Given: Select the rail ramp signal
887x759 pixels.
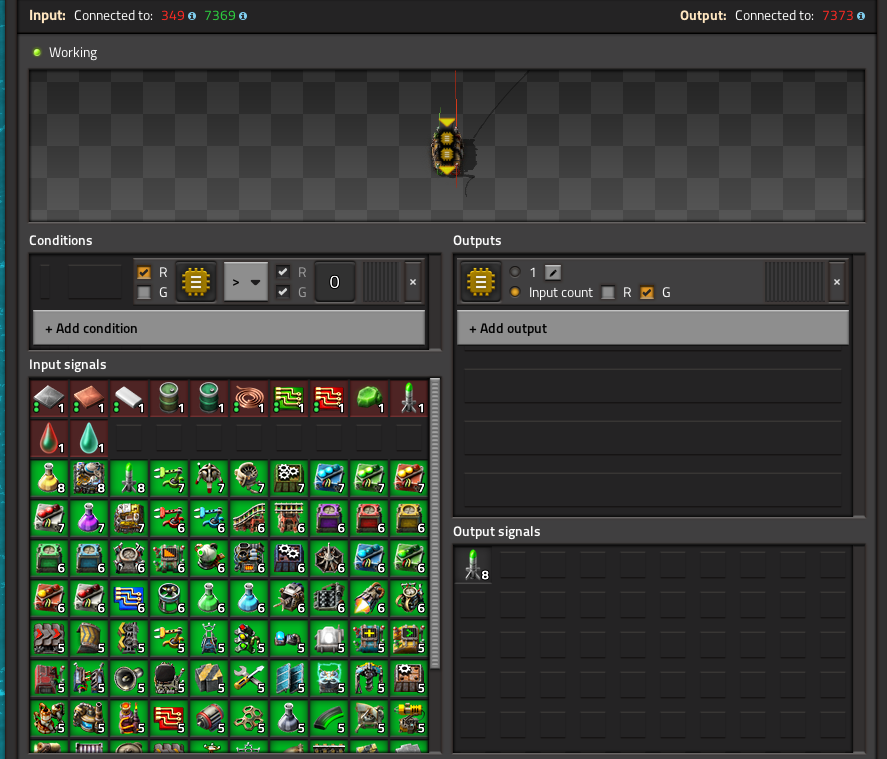Looking at the screenshot, I should (x=249, y=519).
